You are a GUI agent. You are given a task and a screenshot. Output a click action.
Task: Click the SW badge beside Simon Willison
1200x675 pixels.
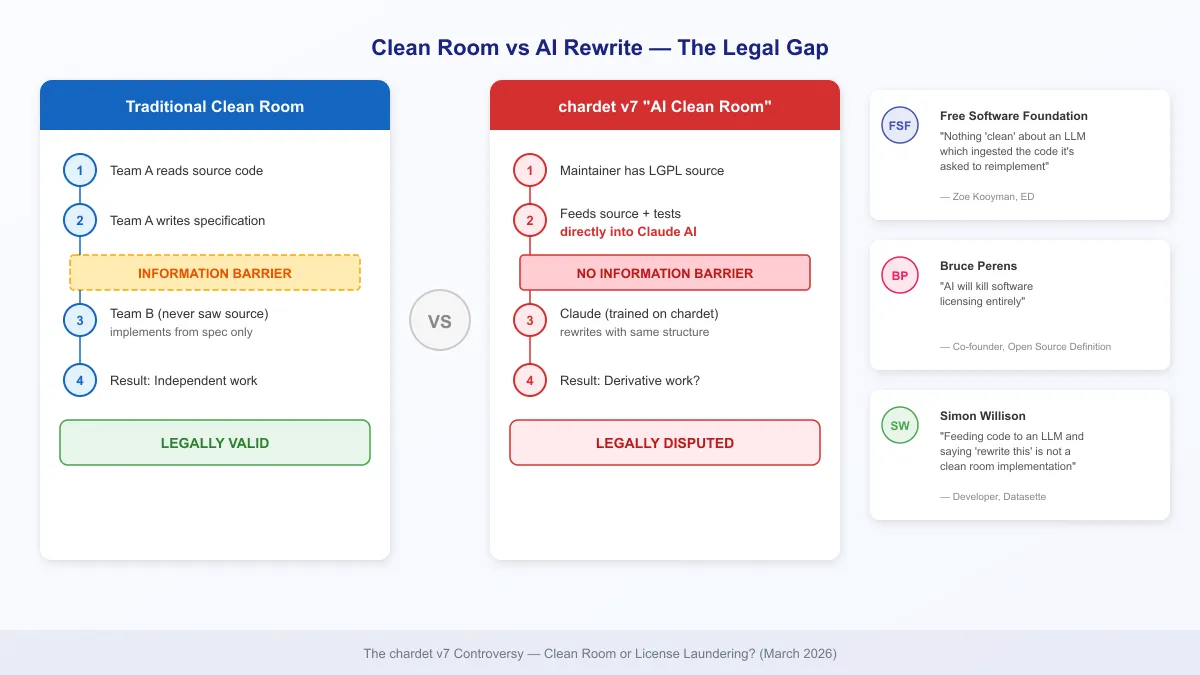coord(899,425)
